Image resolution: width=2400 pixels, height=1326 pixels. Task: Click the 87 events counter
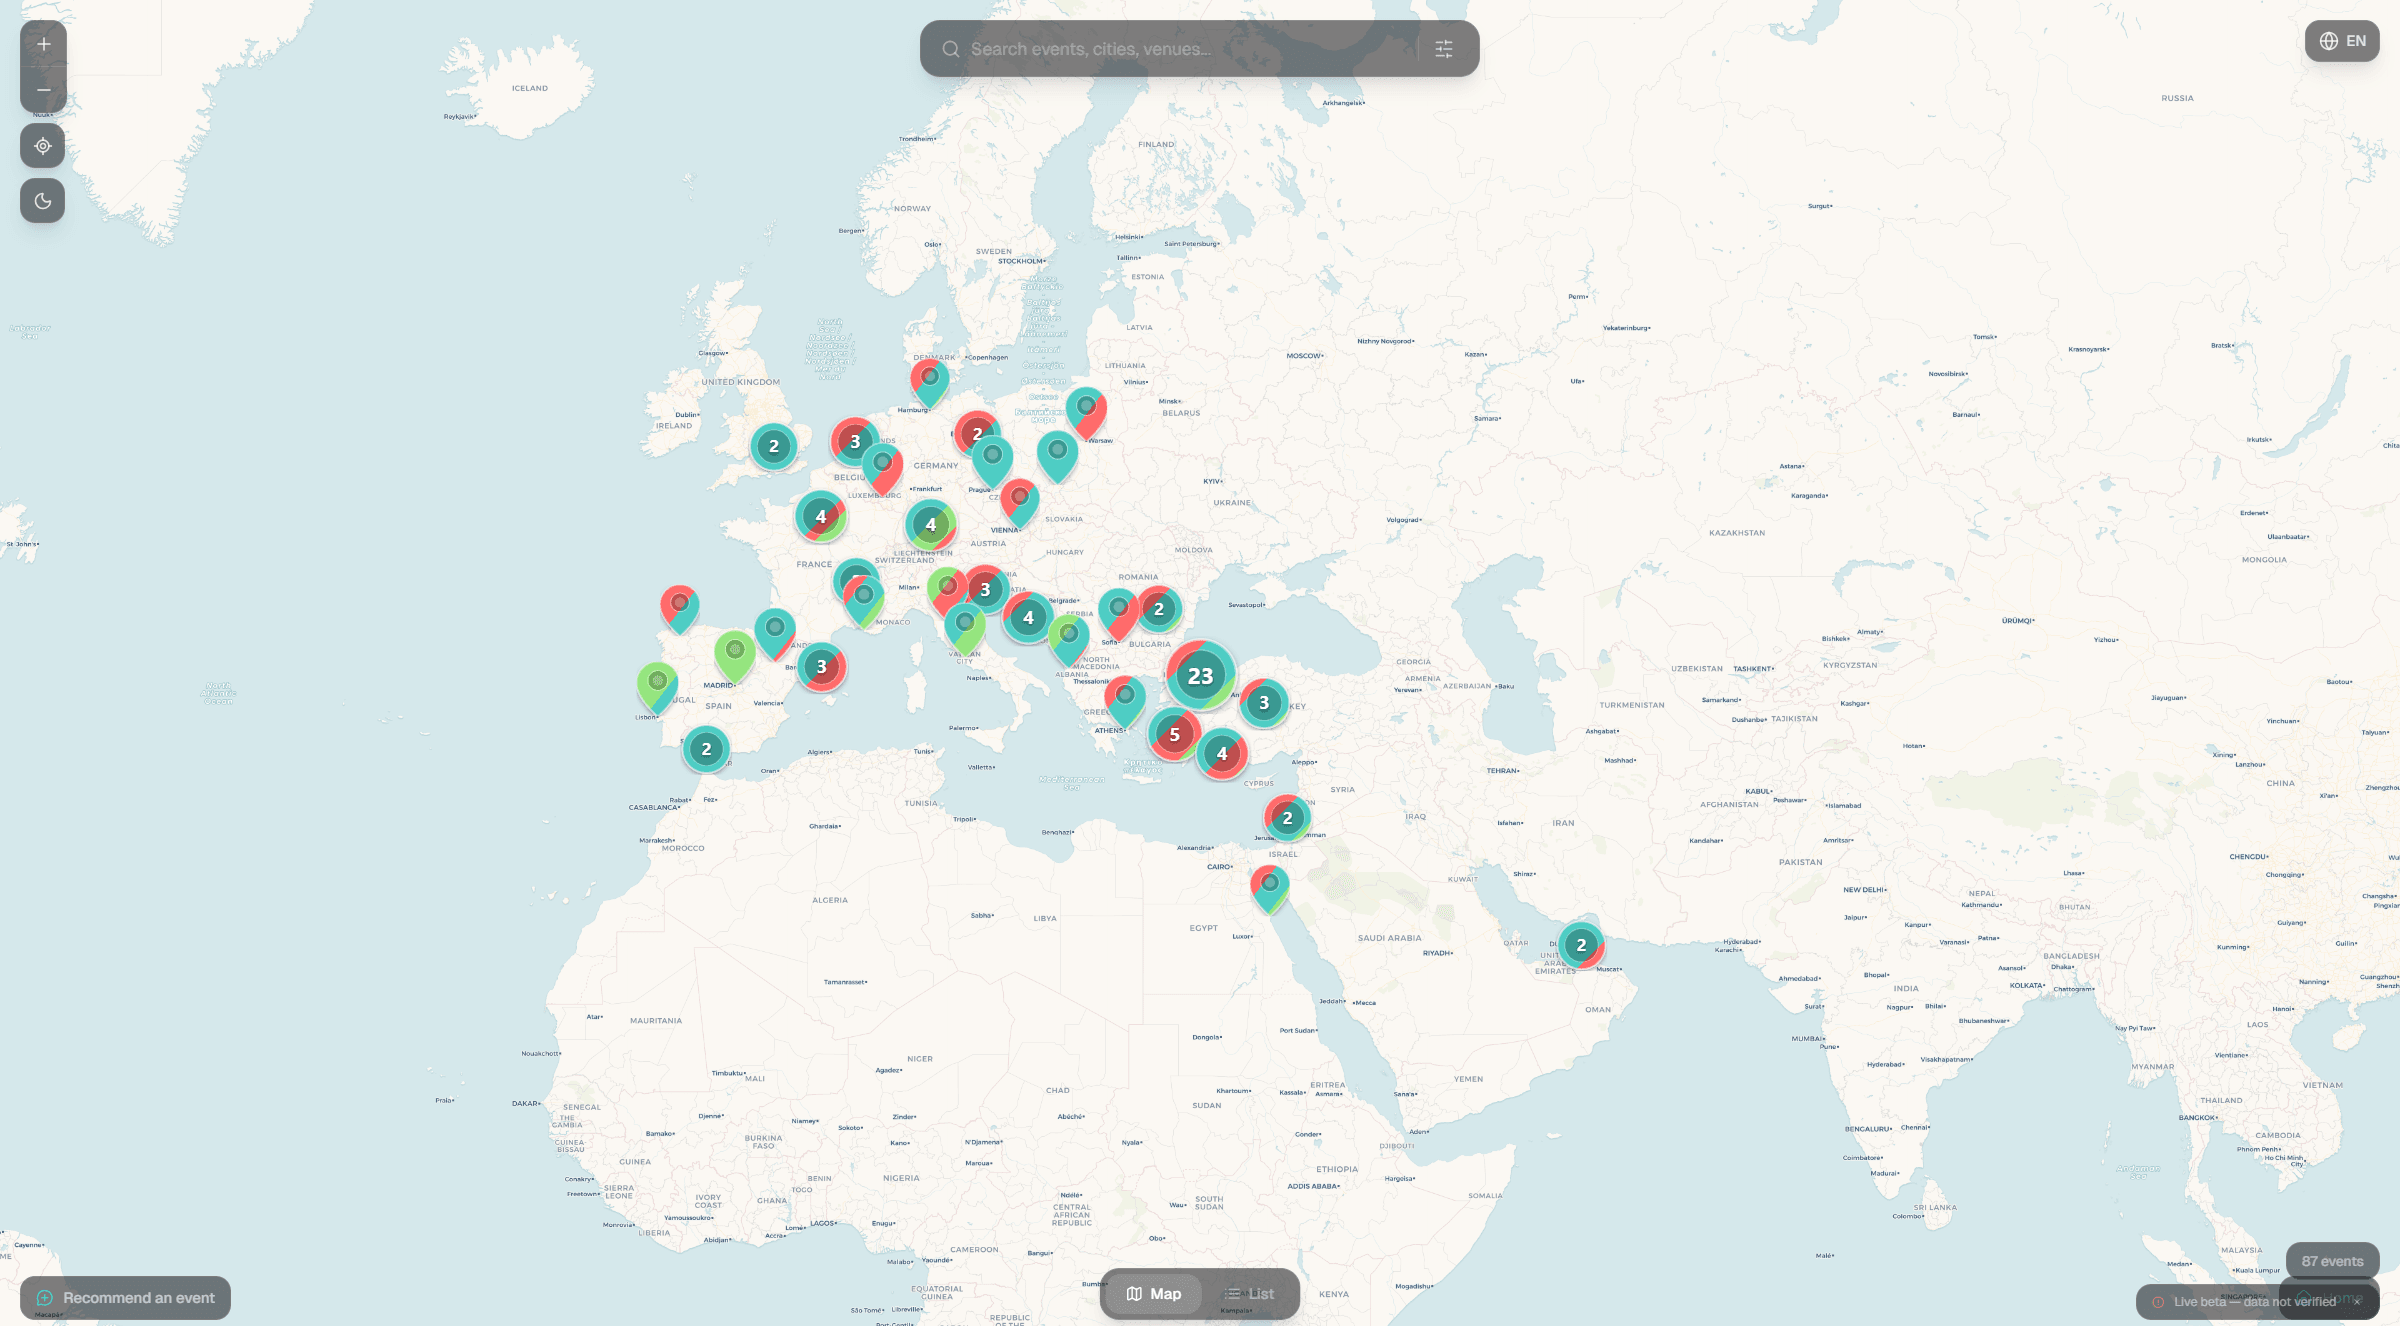click(2332, 1261)
